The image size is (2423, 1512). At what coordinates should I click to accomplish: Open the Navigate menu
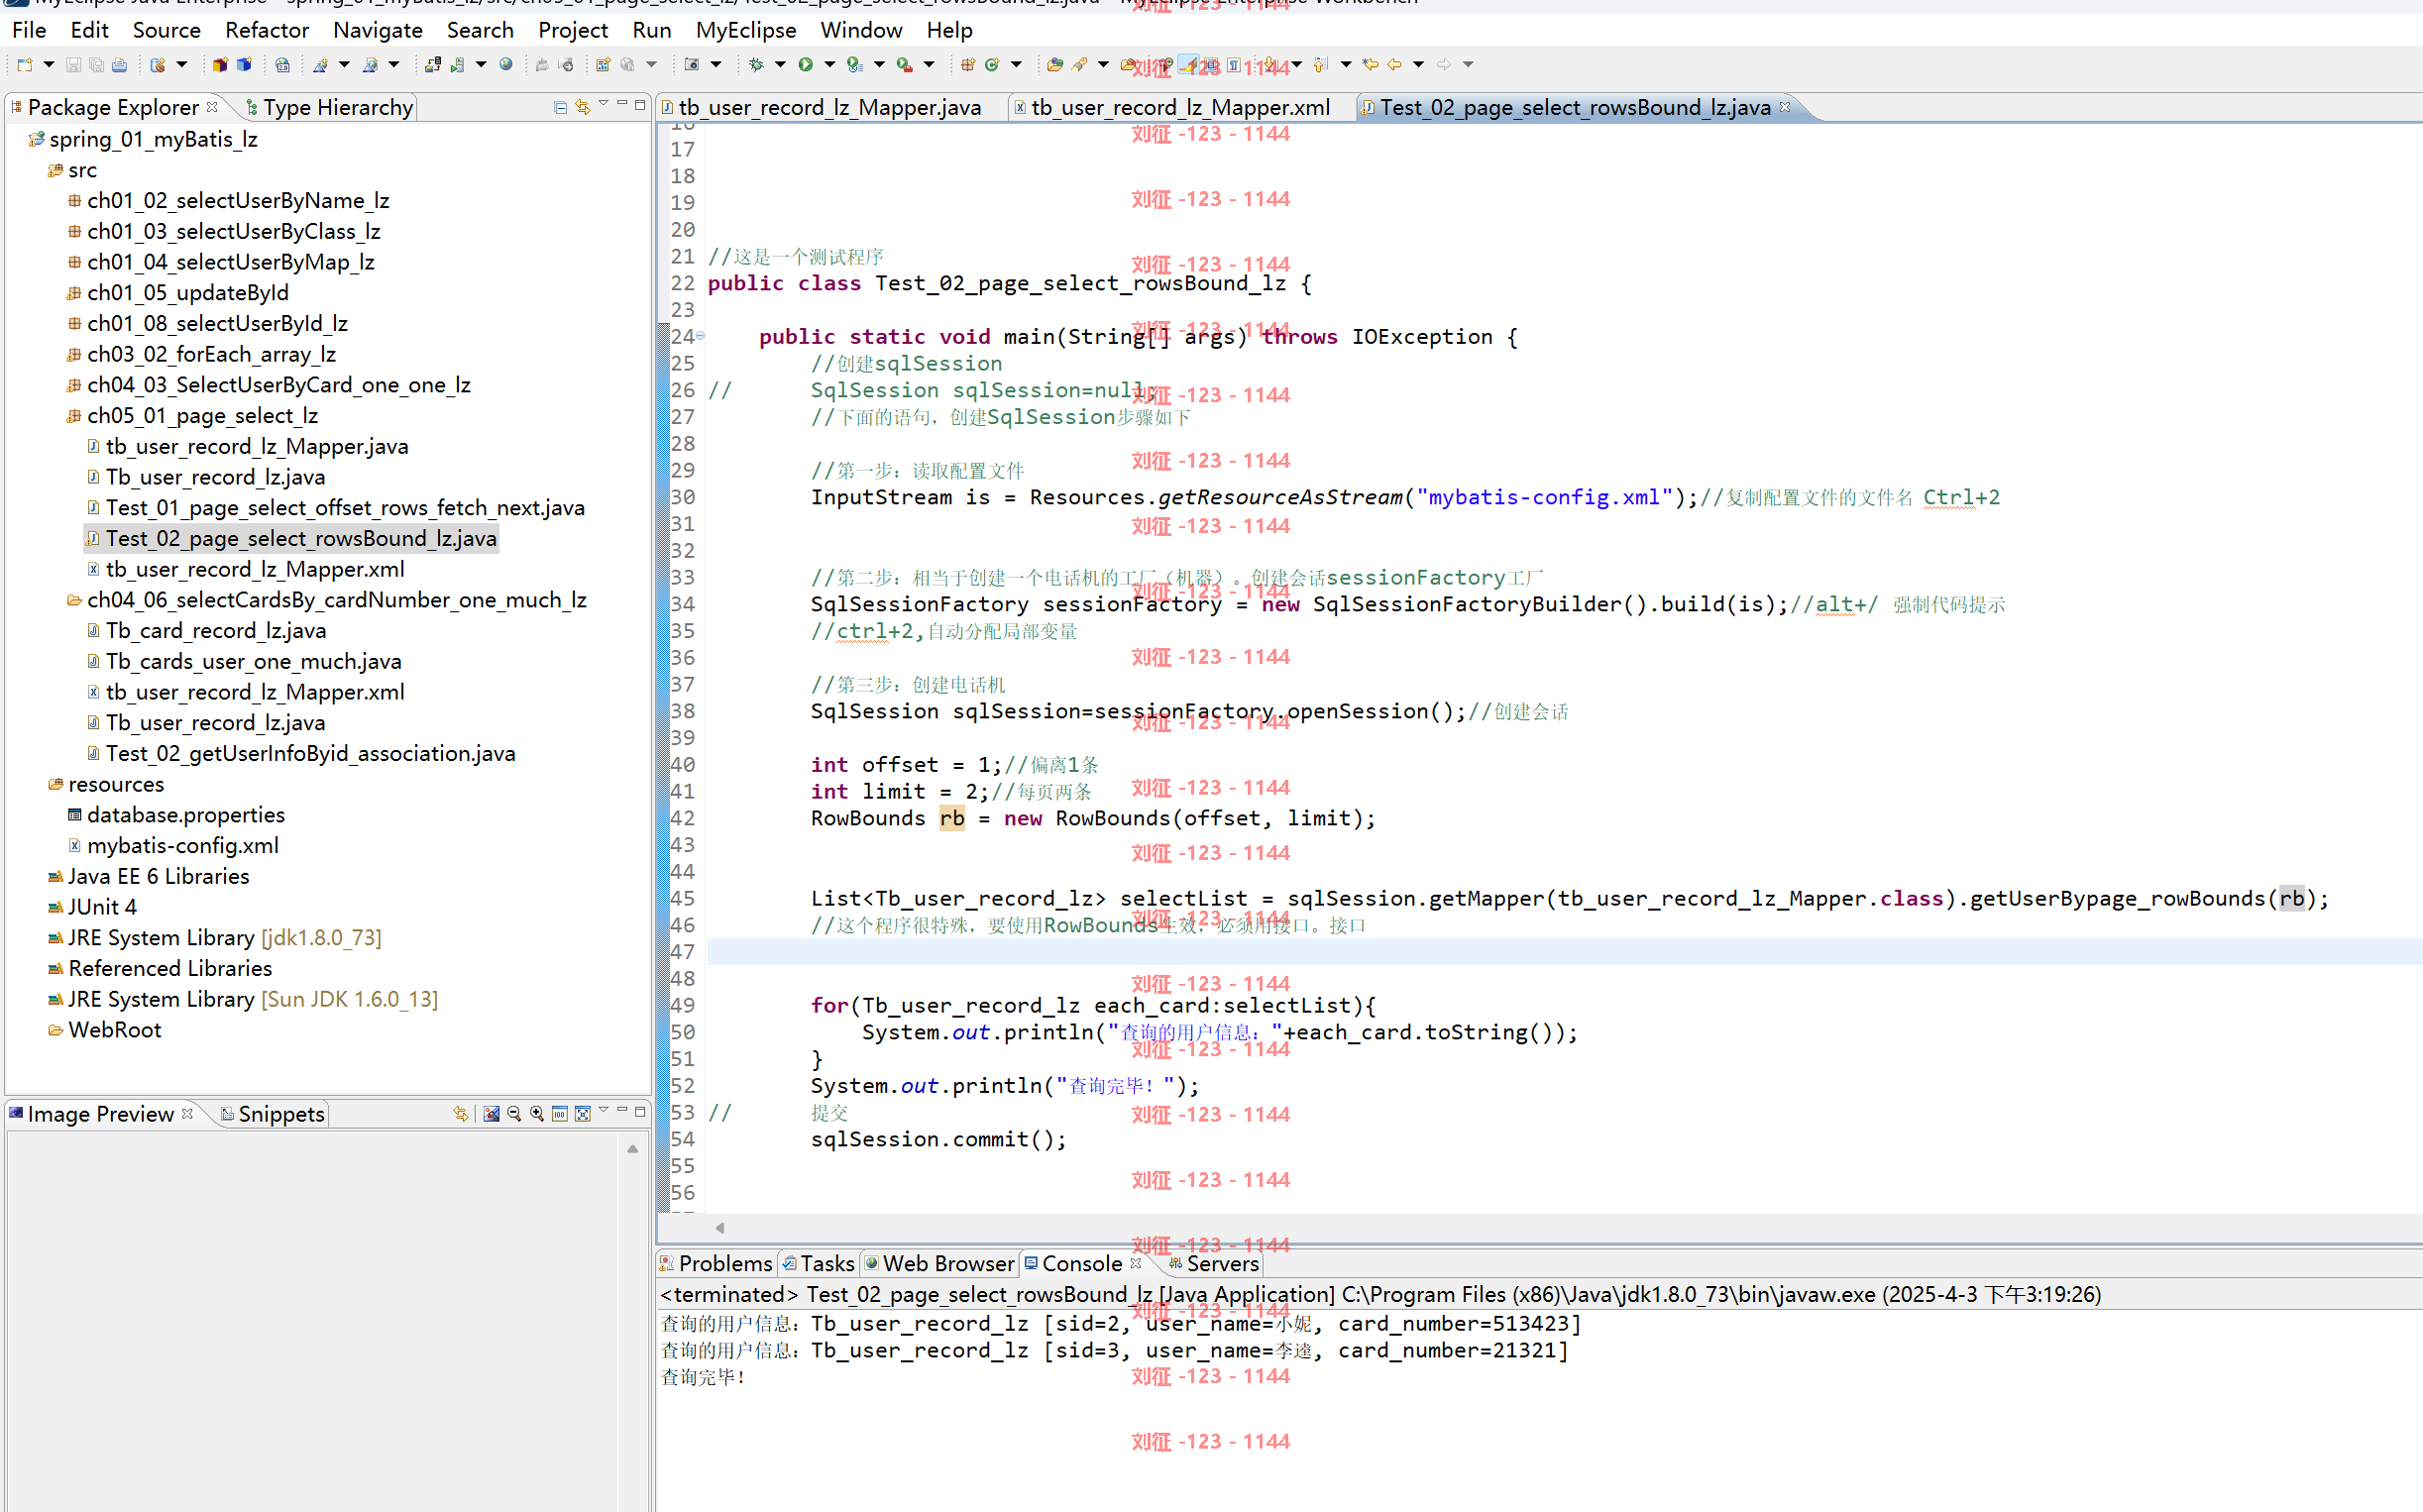coord(378,30)
